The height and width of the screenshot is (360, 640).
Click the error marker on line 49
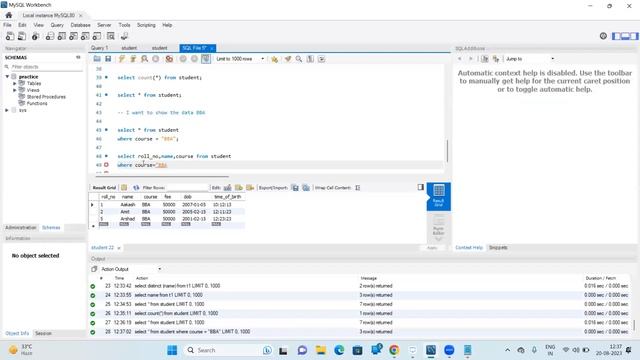pyautogui.click(x=106, y=165)
